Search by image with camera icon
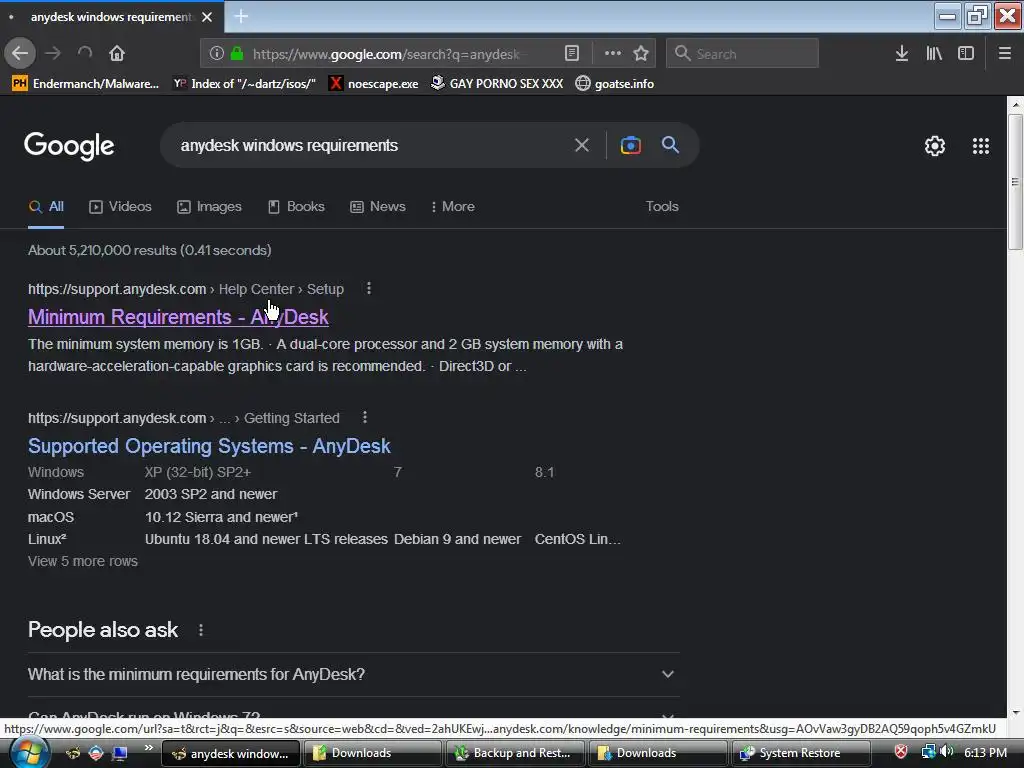Viewport: 1024px width, 768px height. [630, 145]
